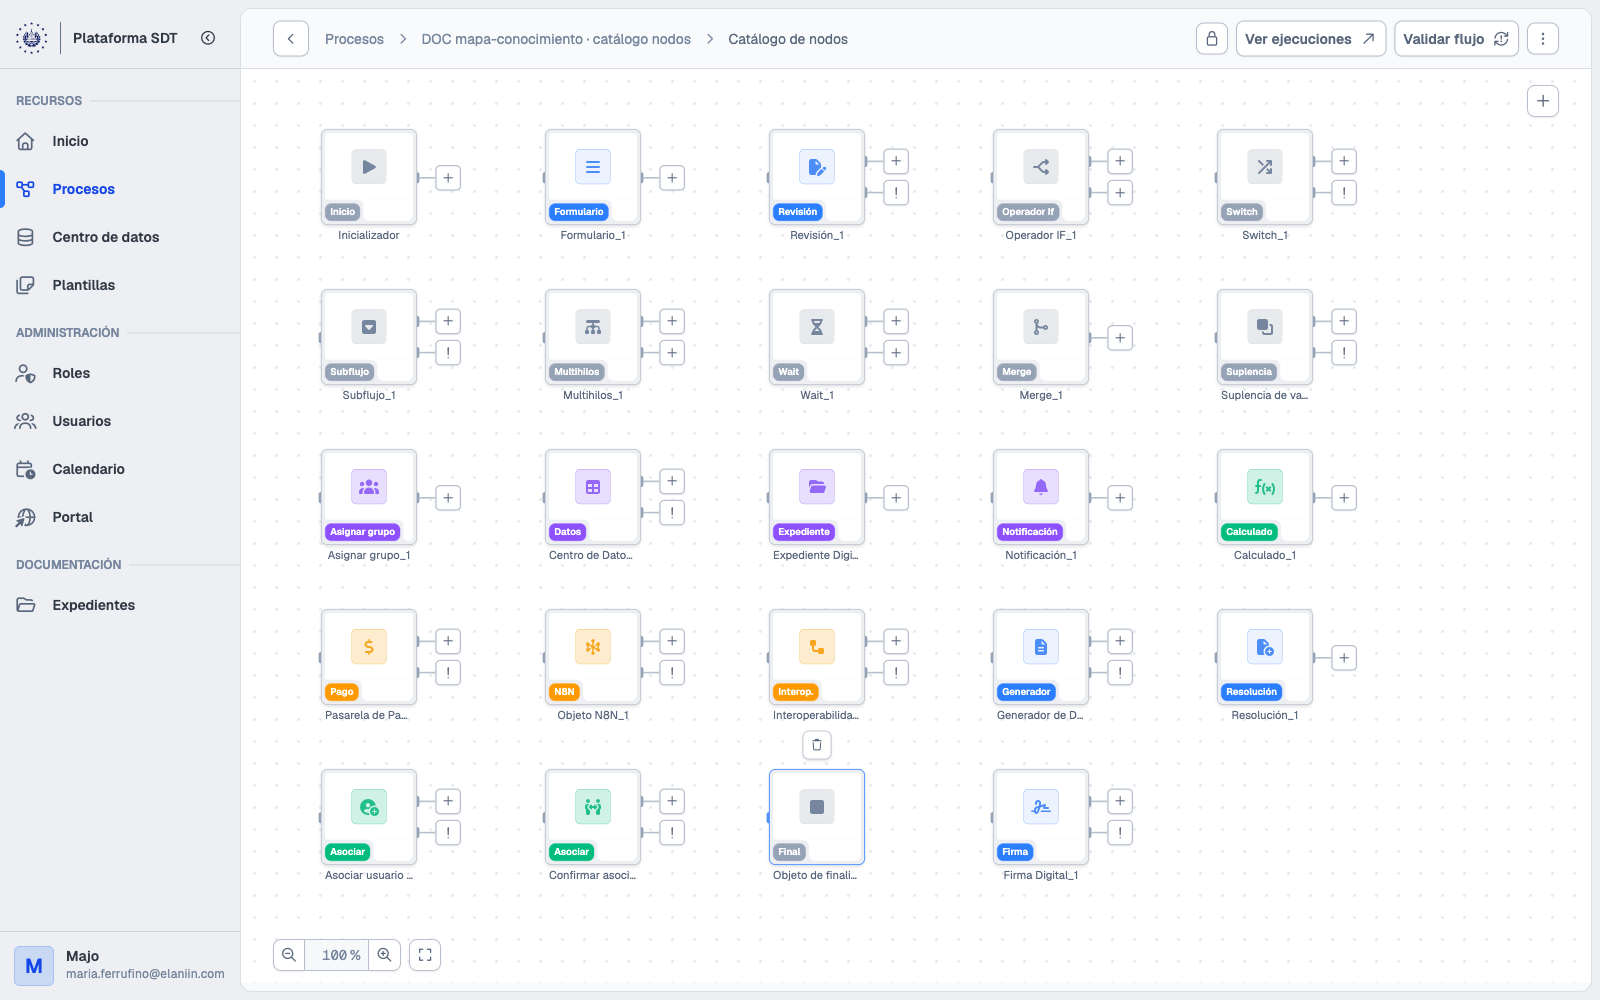Click the Objeto de finalización stop icon

point(817,807)
